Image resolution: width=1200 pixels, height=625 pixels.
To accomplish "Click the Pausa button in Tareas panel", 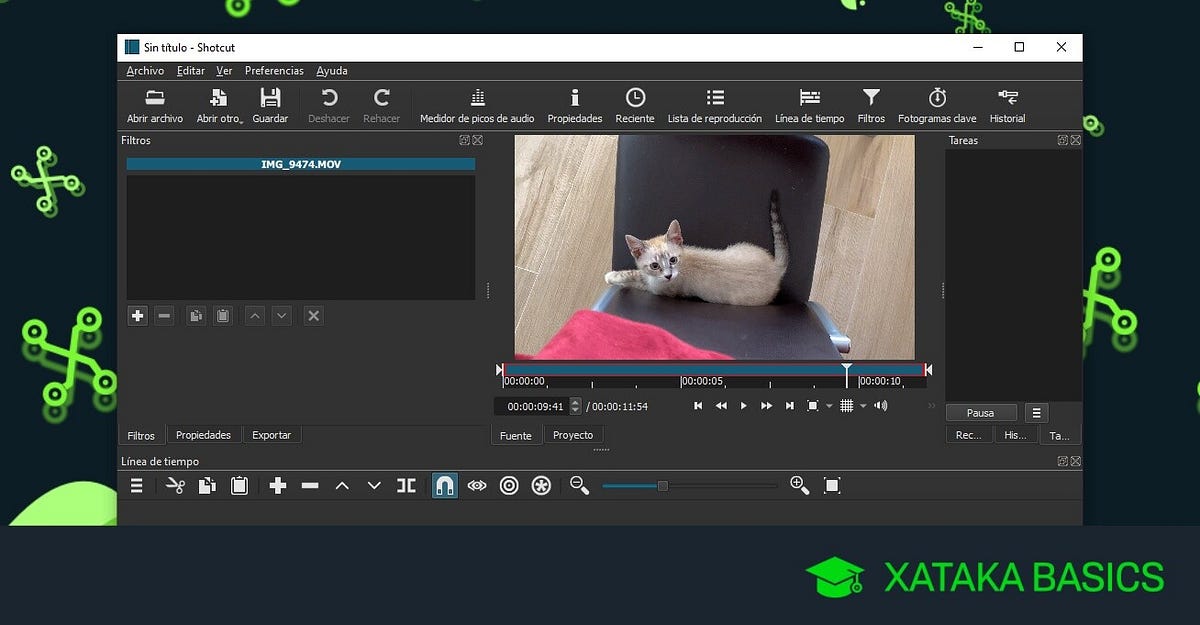I will point(980,412).
